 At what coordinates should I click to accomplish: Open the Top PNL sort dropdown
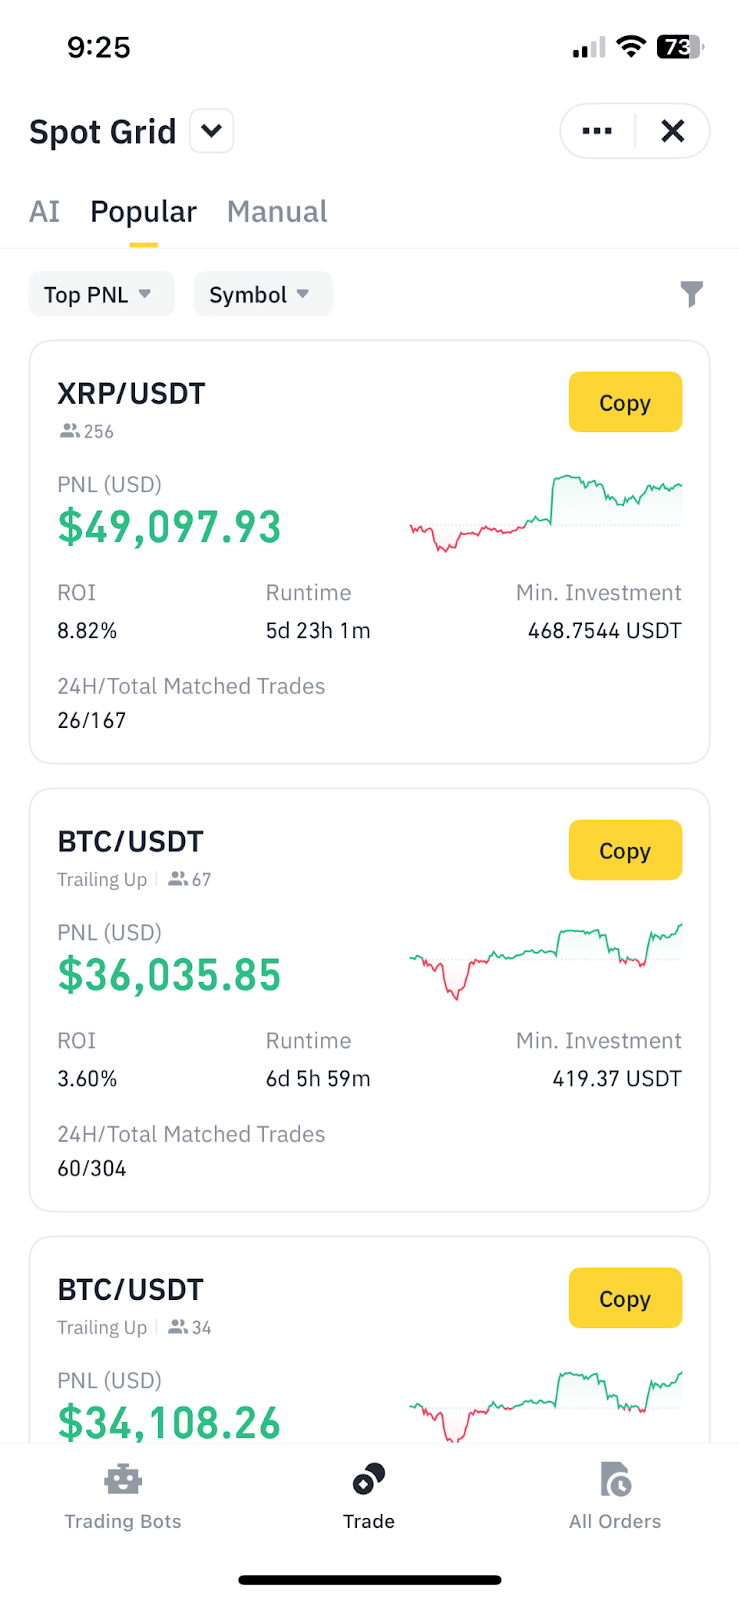(101, 295)
